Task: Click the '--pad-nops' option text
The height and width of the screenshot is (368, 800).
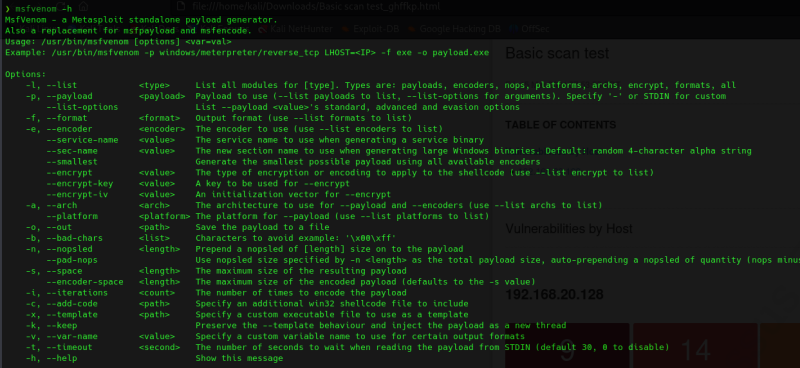Action: [x=72, y=260]
